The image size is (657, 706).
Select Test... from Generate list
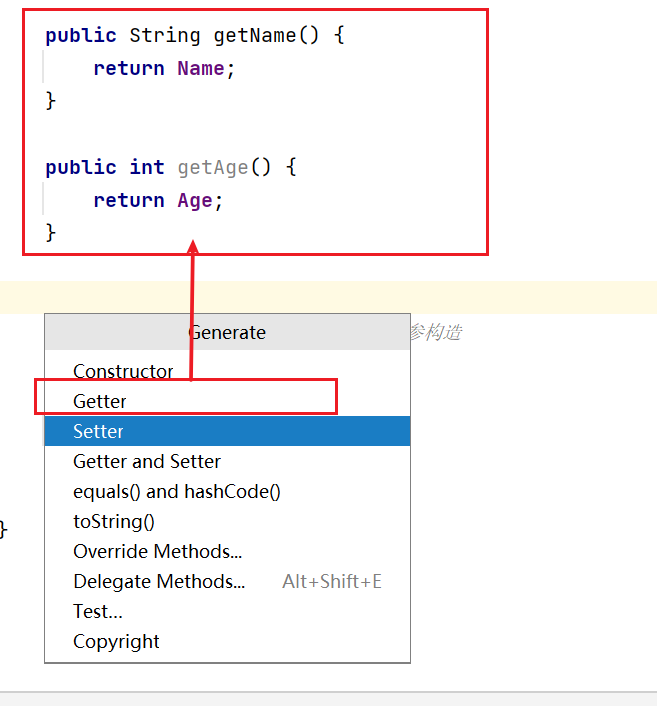click(227, 611)
